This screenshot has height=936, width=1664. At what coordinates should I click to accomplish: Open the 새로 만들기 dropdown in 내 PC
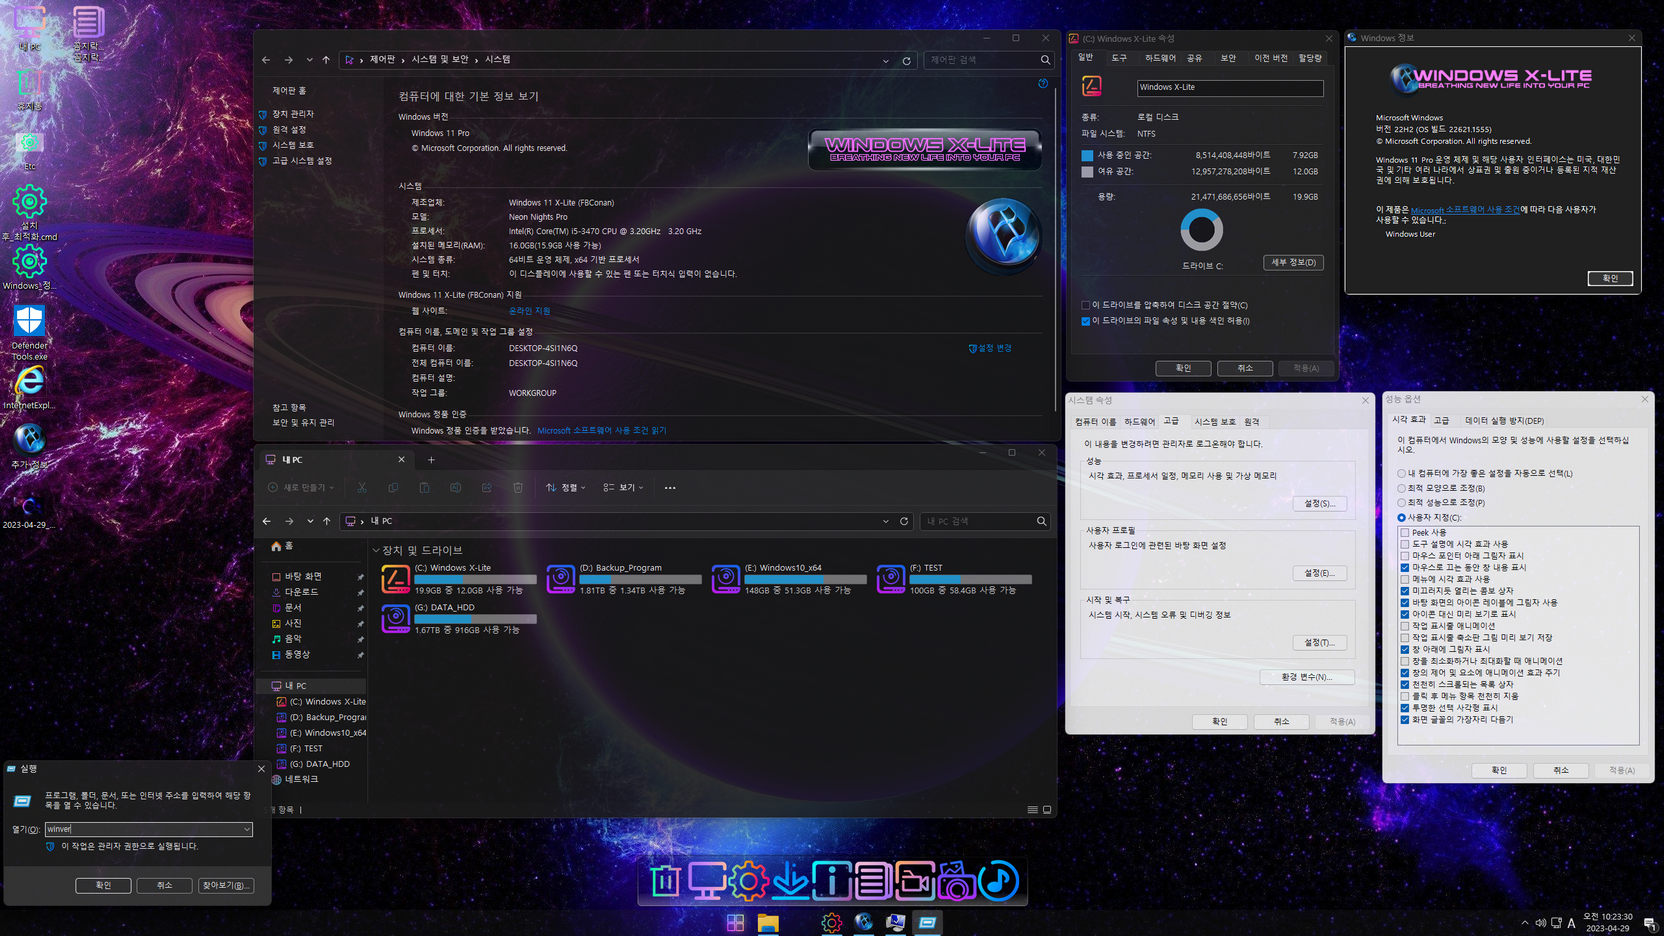[x=301, y=487]
